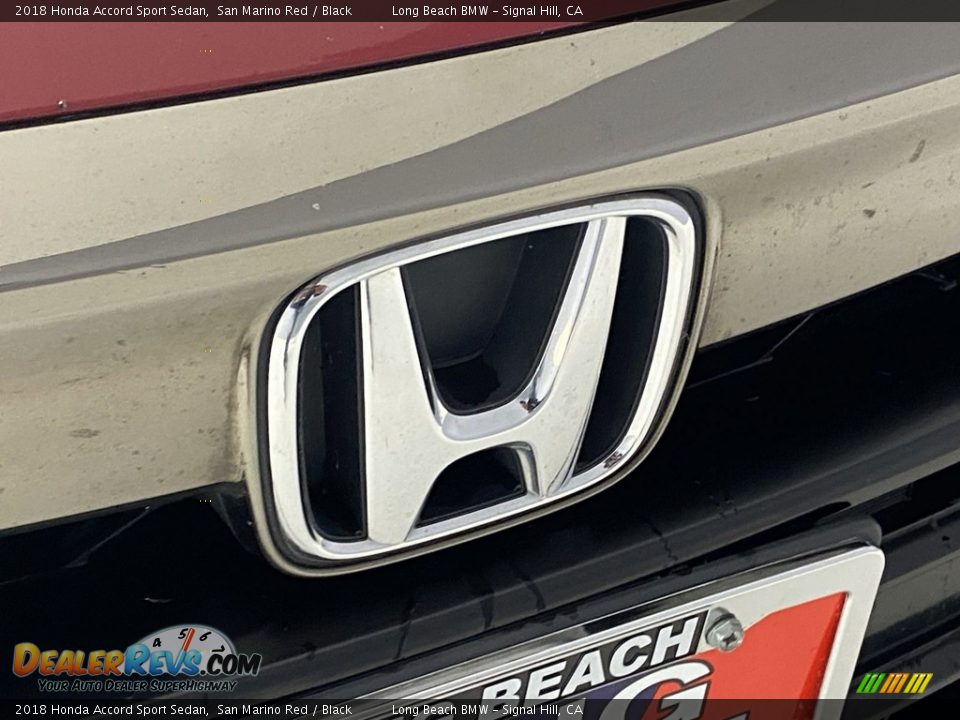Click the bottom 'San Marino Red / Black' text
Screen dimensions: 960x720
coord(284,710)
